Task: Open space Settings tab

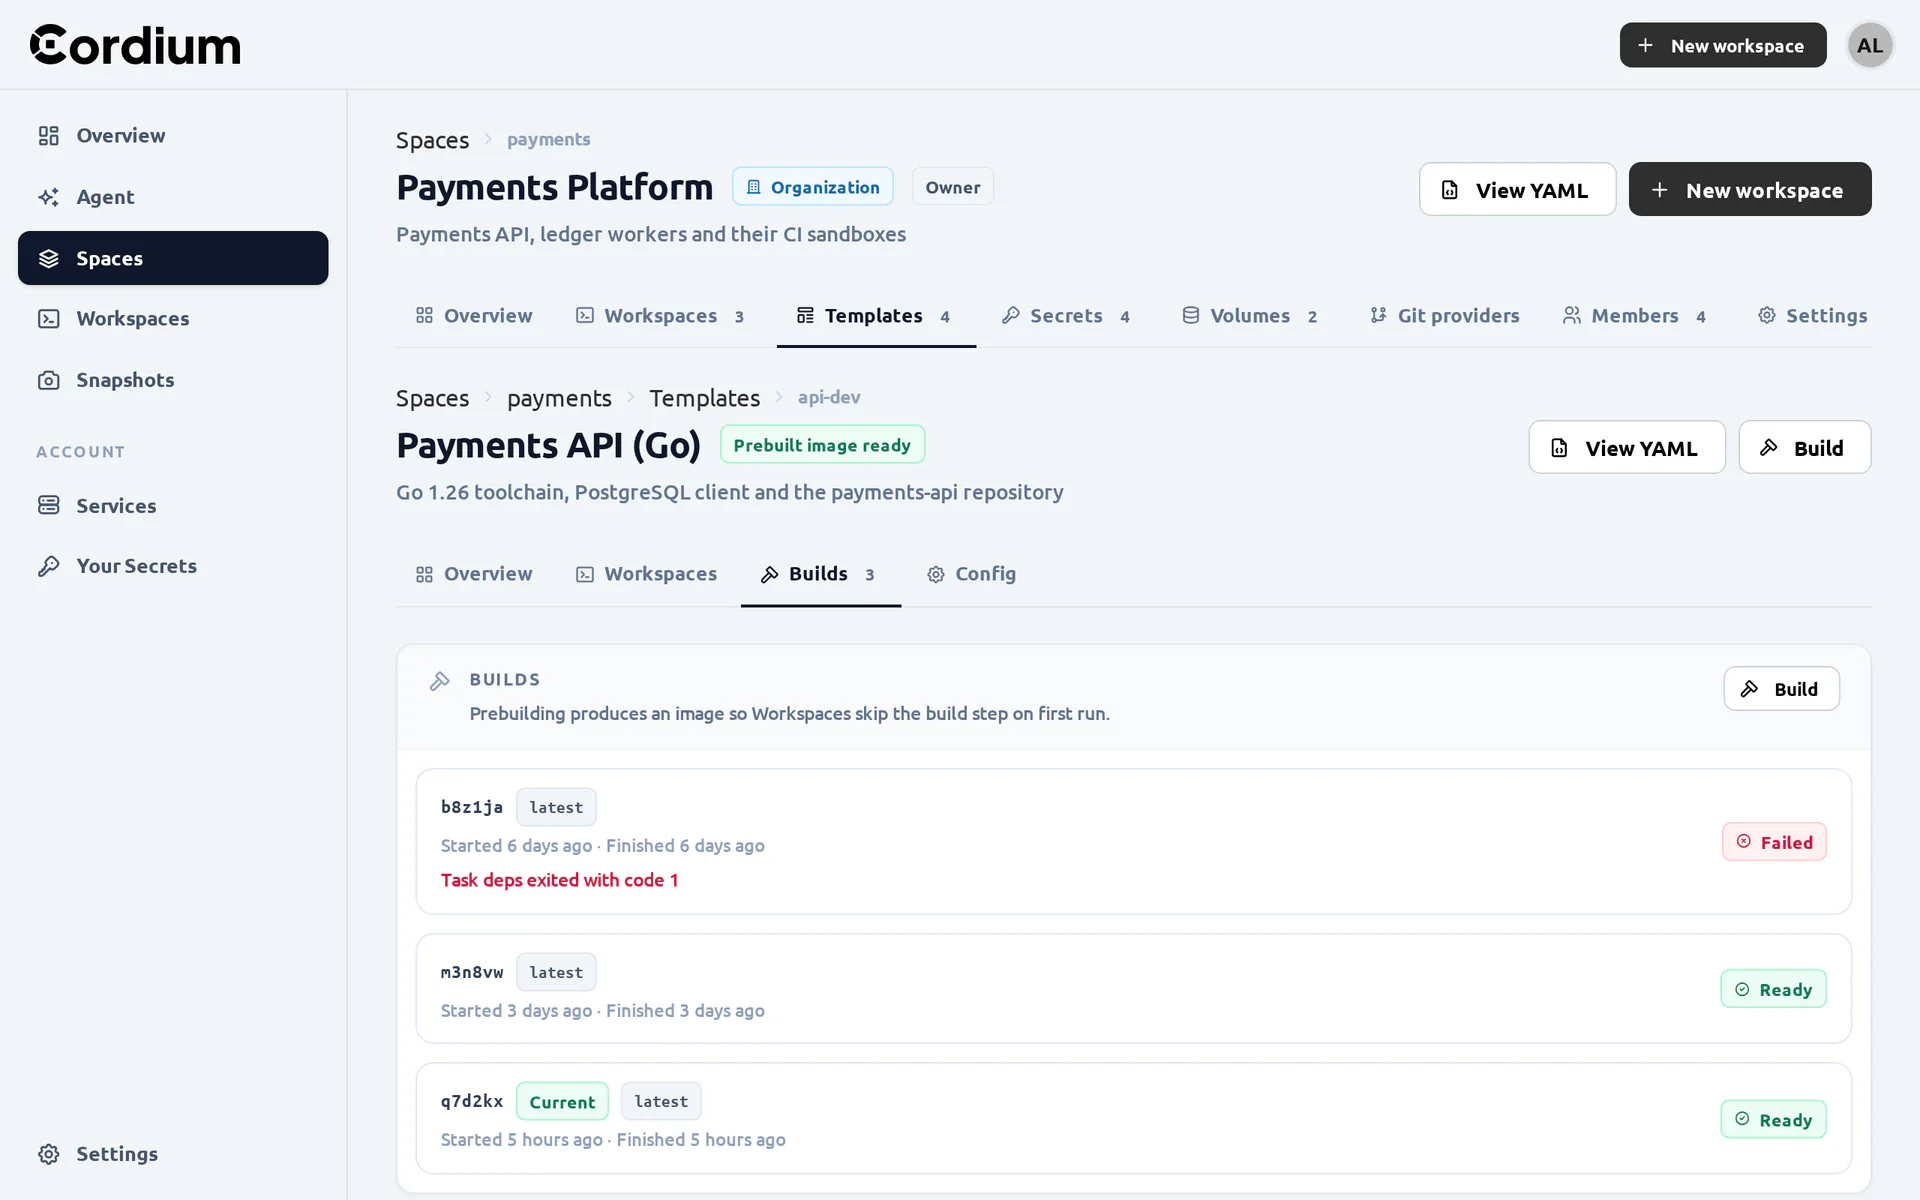Action: 1812,316
